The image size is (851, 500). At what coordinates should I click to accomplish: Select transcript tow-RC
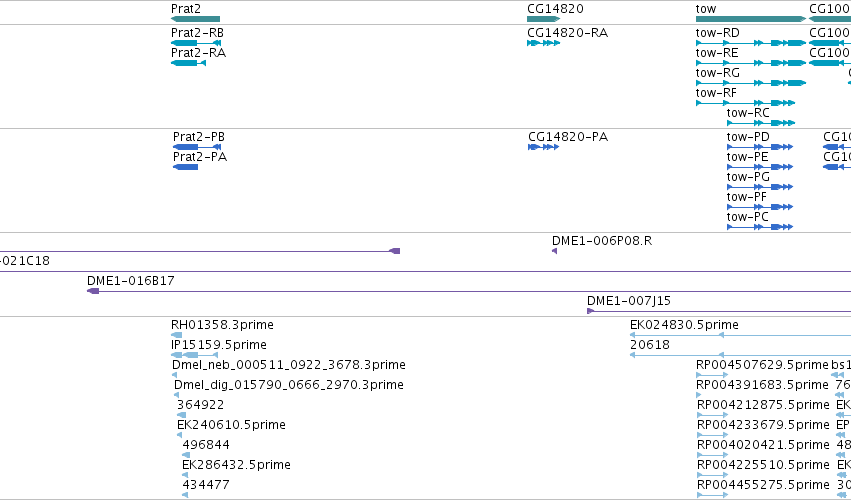coord(761,123)
